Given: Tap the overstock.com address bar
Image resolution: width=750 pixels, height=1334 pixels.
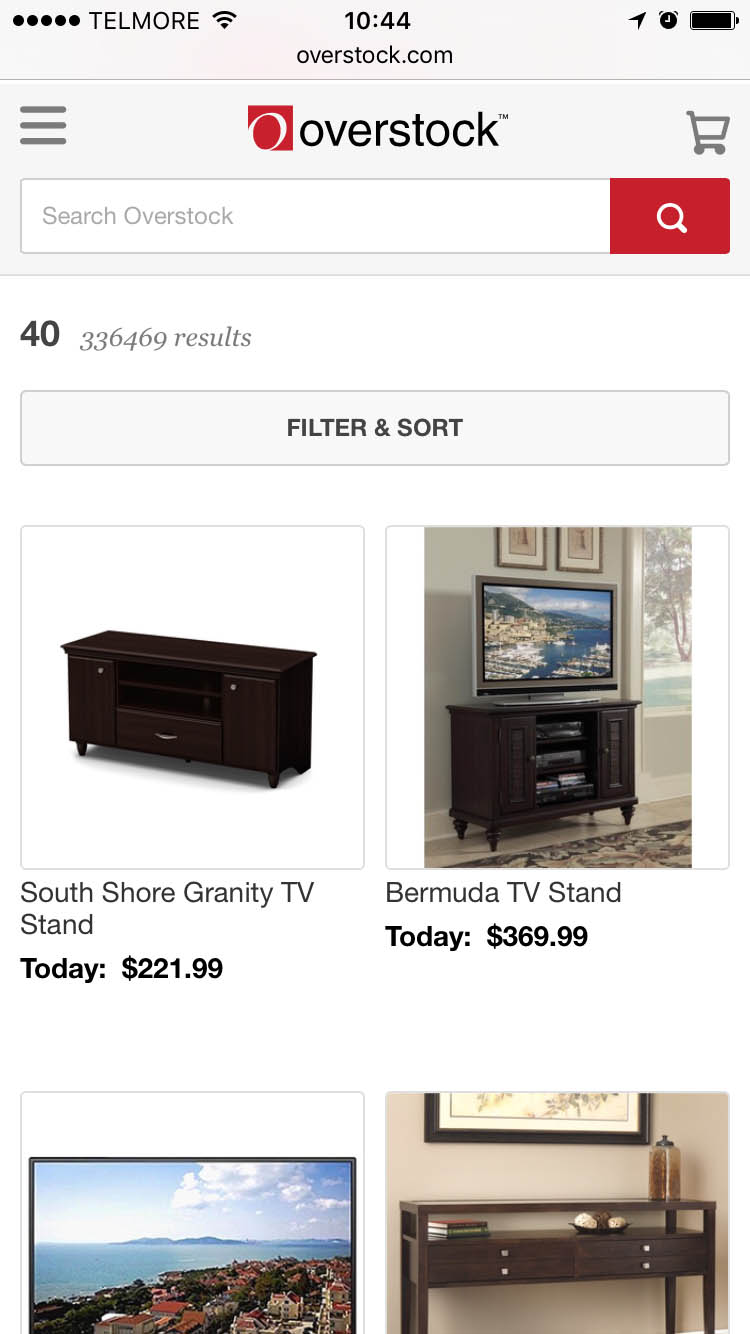Looking at the screenshot, I should pyautogui.click(x=375, y=55).
